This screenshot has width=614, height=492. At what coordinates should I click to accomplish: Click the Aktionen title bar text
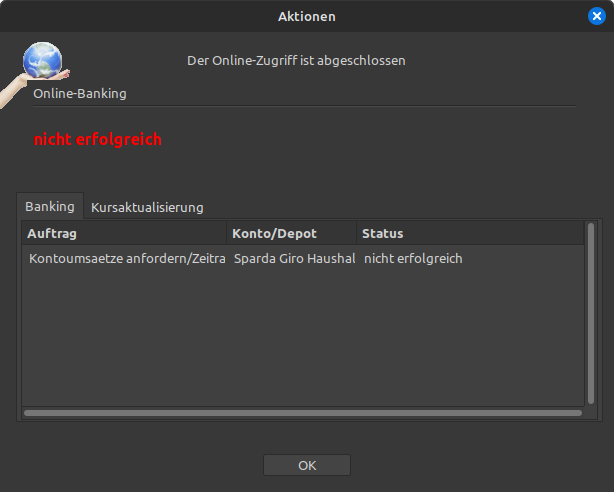[307, 16]
